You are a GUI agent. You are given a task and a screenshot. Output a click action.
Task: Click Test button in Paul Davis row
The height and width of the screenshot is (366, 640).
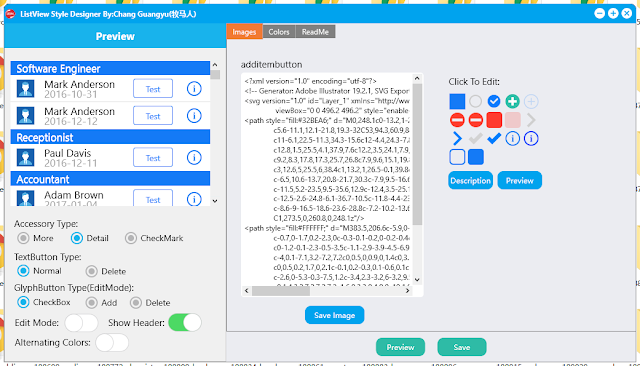(x=153, y=157)
